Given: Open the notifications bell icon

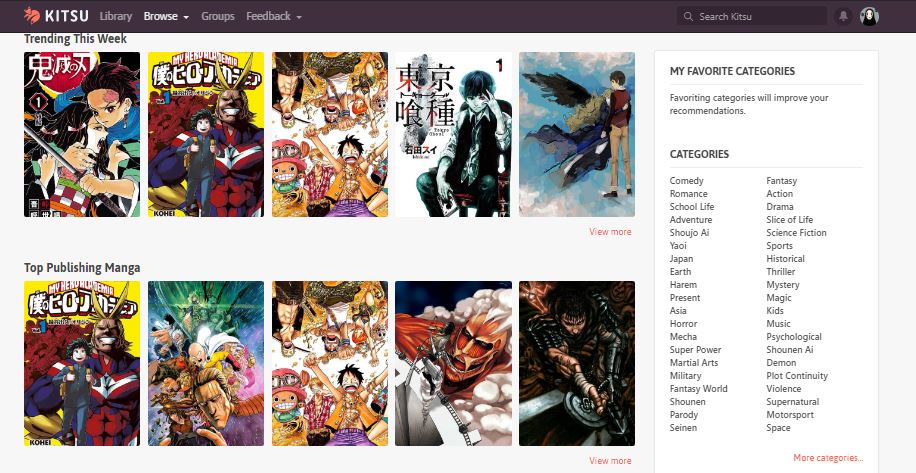Looking at the screenshot, I should (x=843, y=16).
